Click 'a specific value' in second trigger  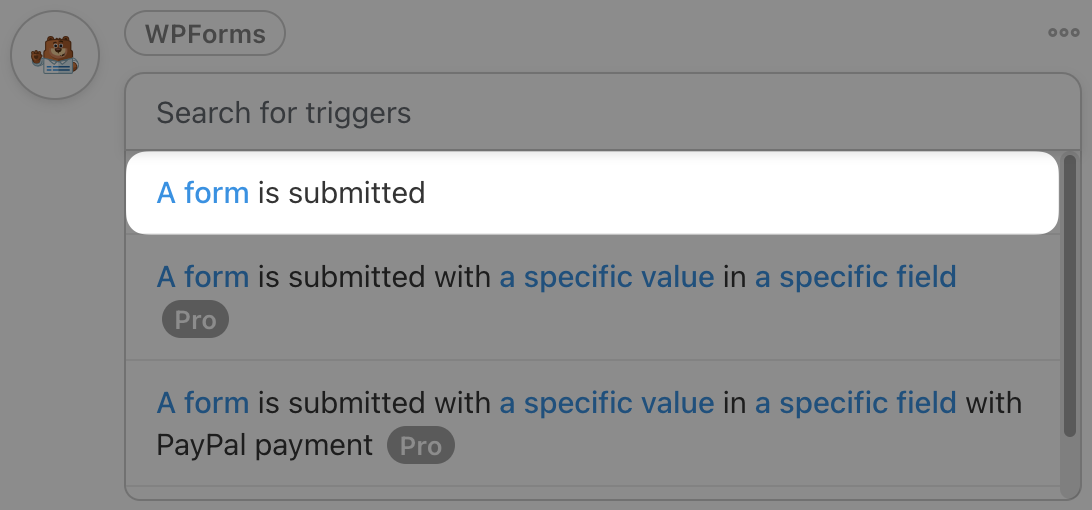[x=607, y=276]
